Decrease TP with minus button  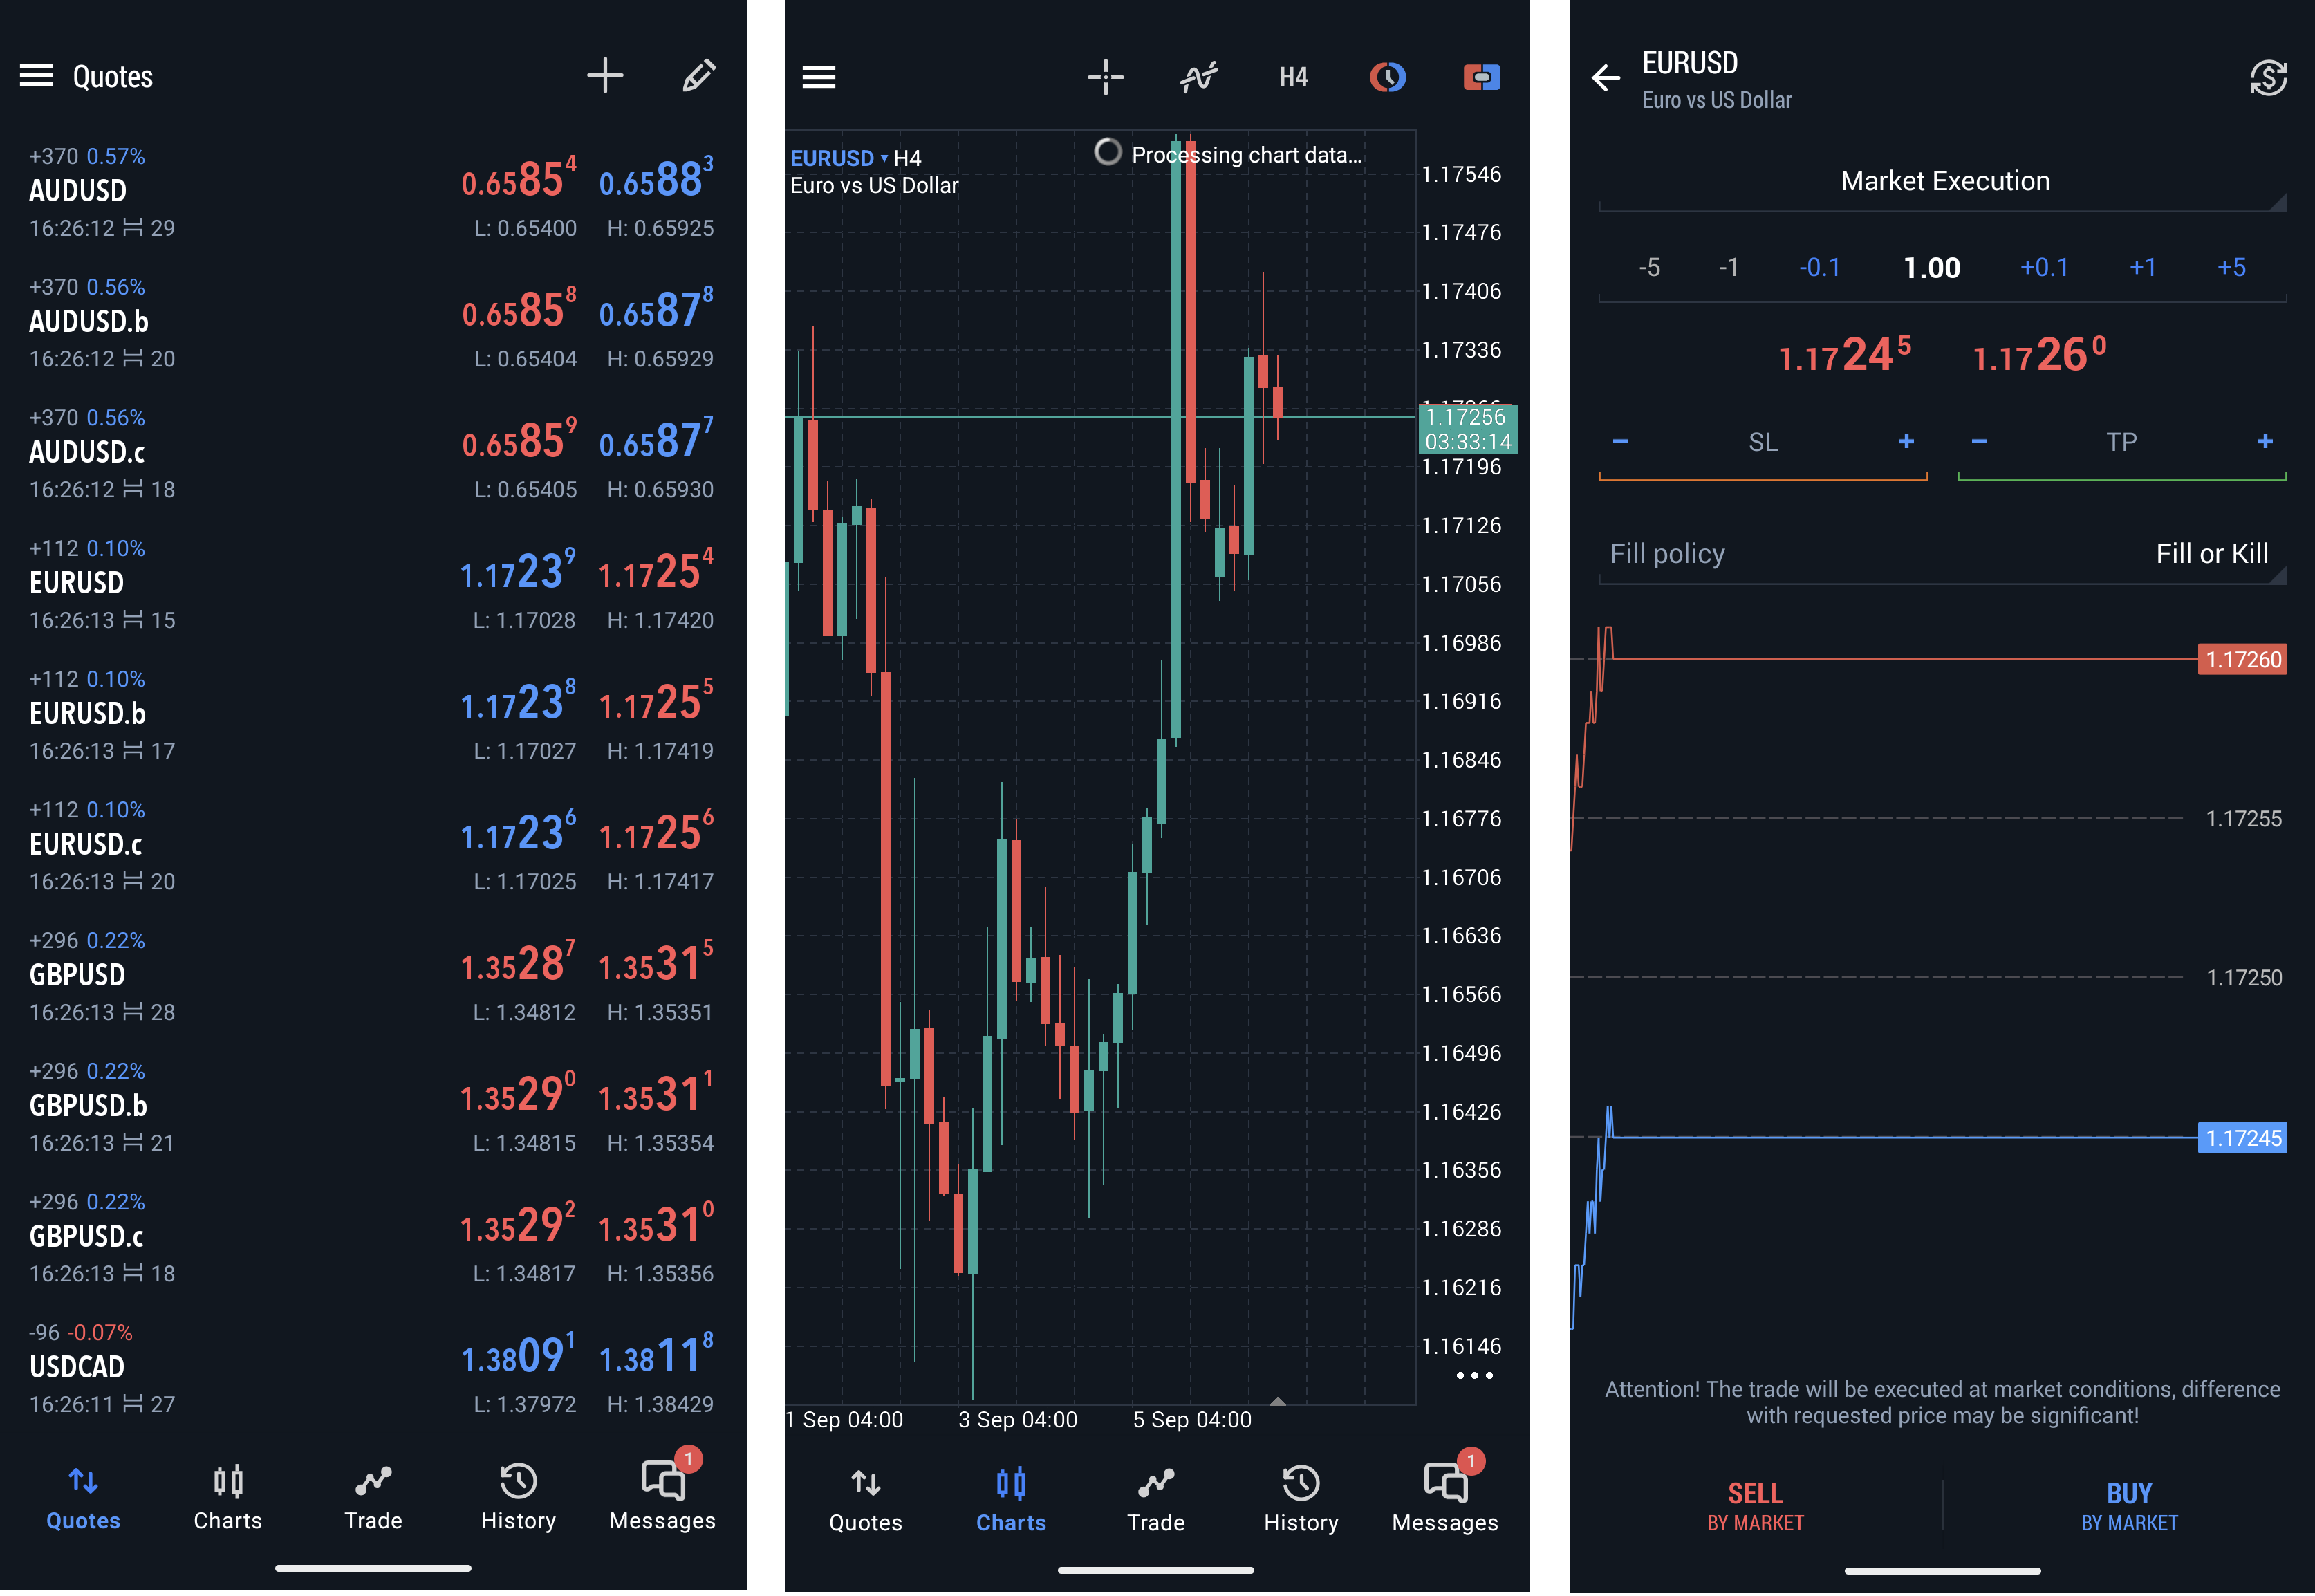[1978, 441]
